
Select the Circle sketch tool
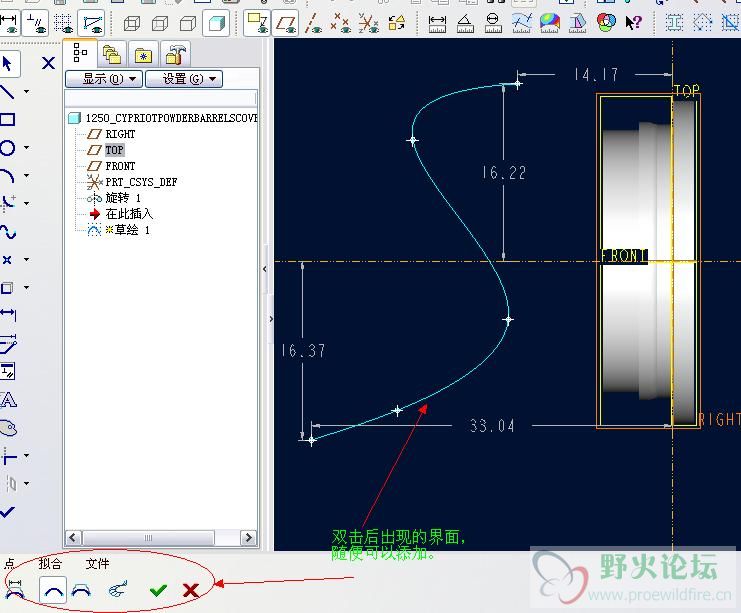coord(7,148)
